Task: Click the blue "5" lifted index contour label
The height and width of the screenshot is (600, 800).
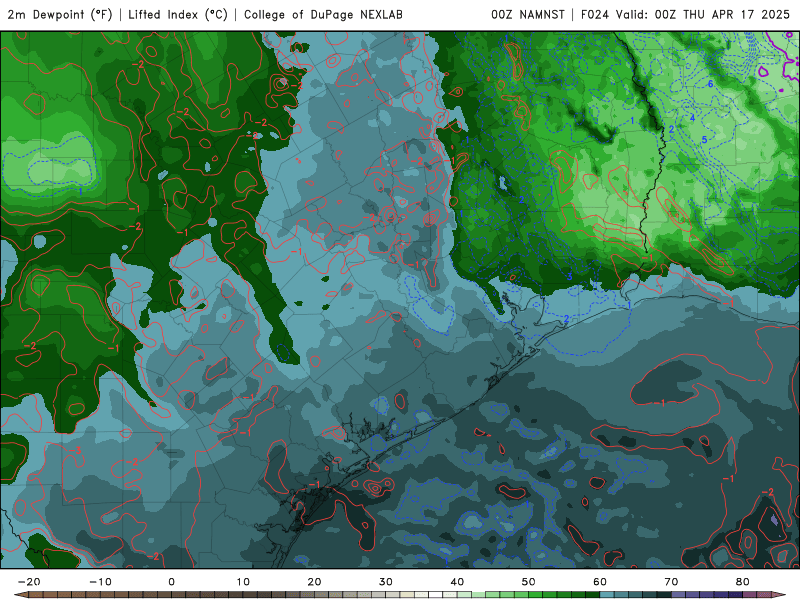Action: pyautogui.click(x=705, y=139)
